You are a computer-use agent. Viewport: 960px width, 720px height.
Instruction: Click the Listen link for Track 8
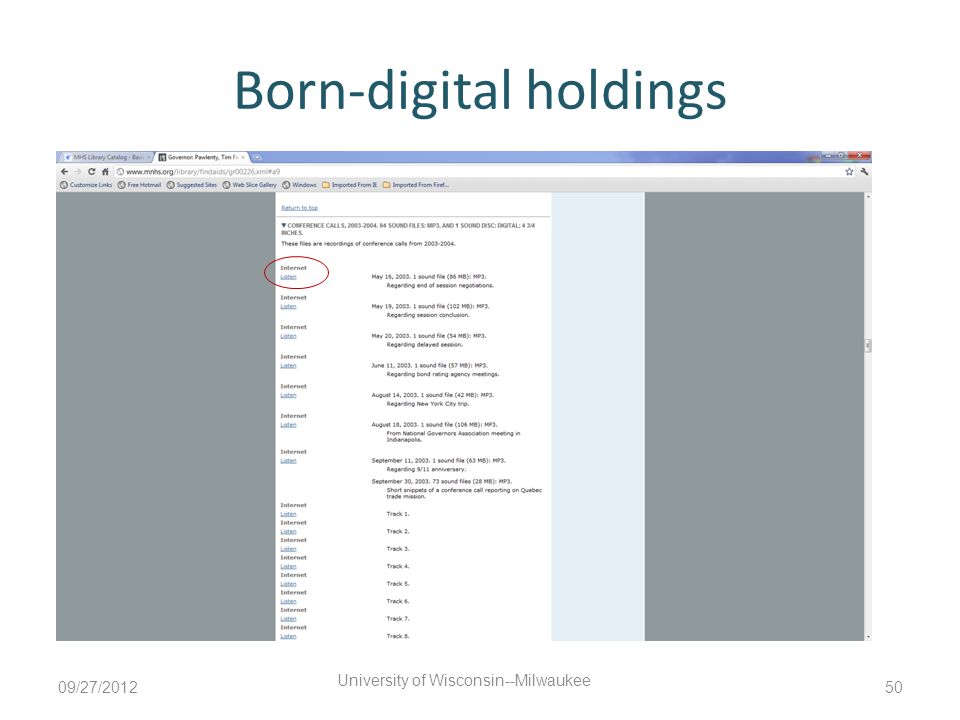(x=288, y=636)
